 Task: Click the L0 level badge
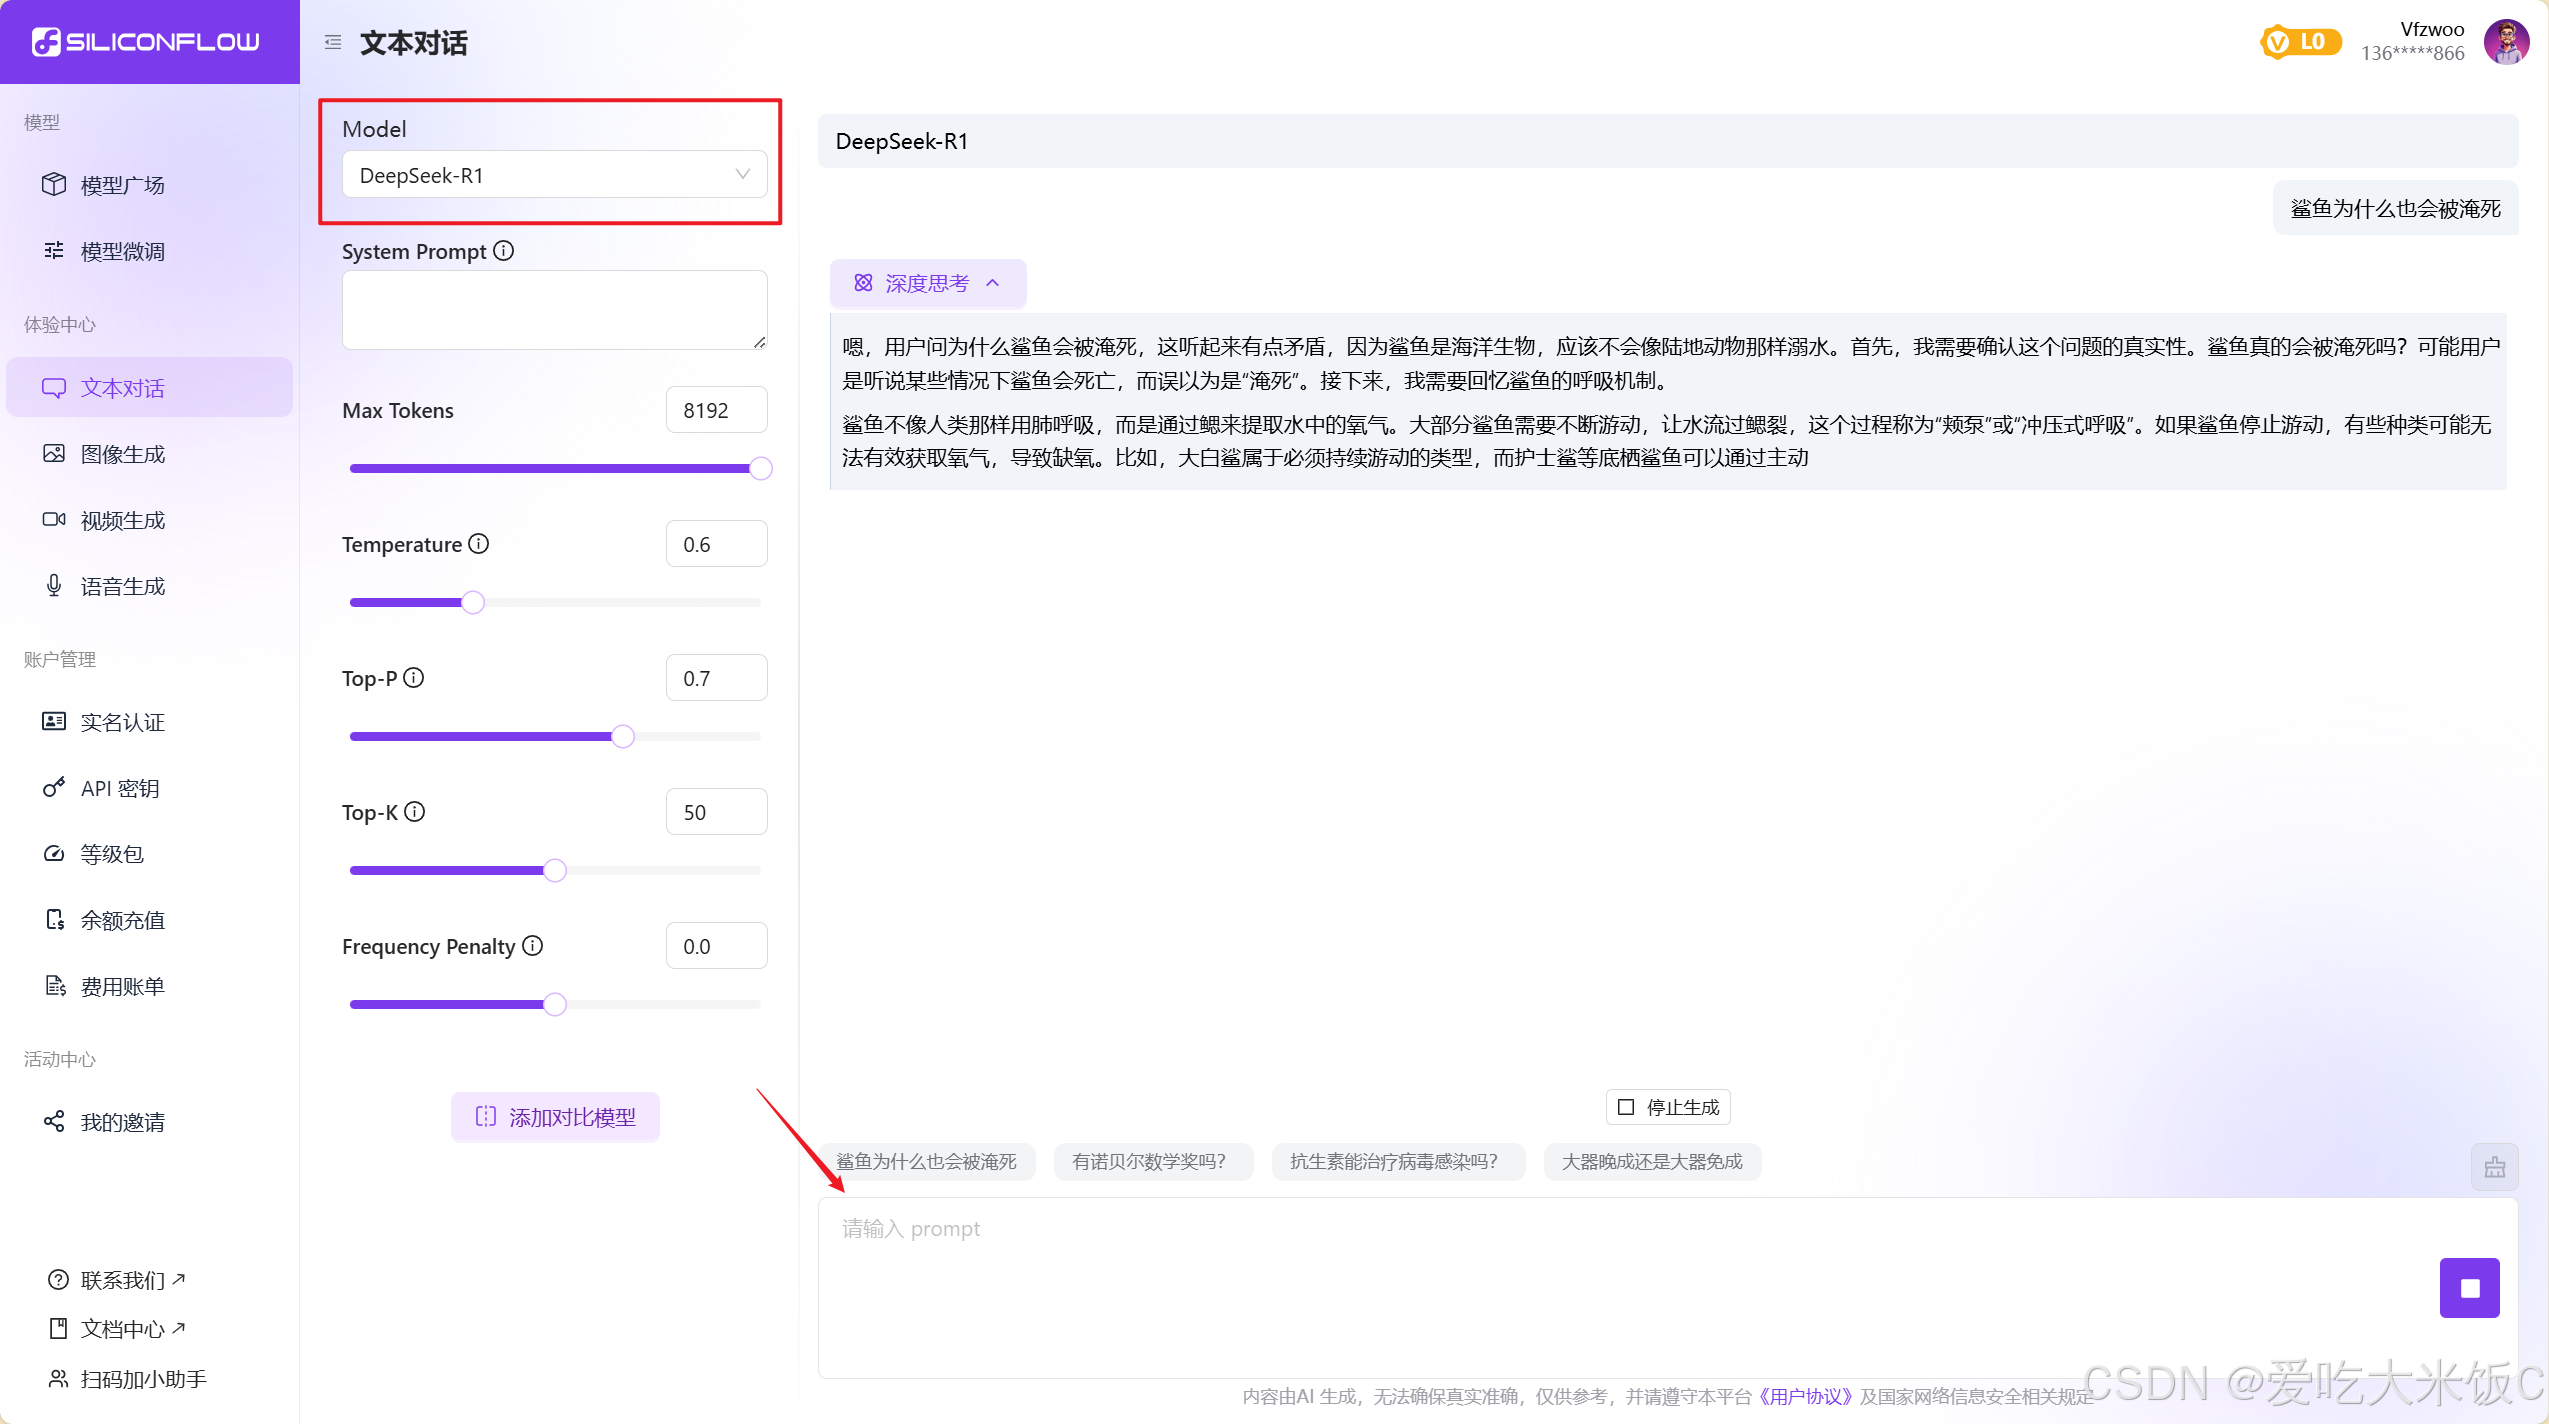click(x=2300, y=42)
